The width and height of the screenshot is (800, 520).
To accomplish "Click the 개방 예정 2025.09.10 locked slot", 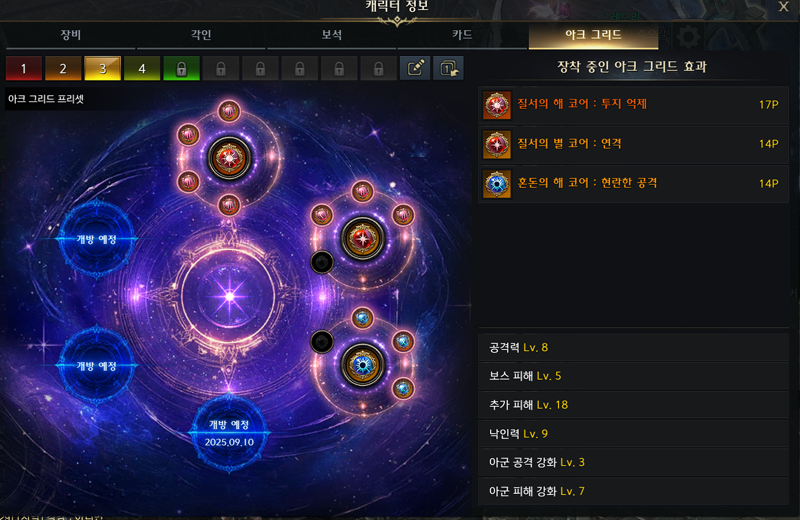I will 229,433.
